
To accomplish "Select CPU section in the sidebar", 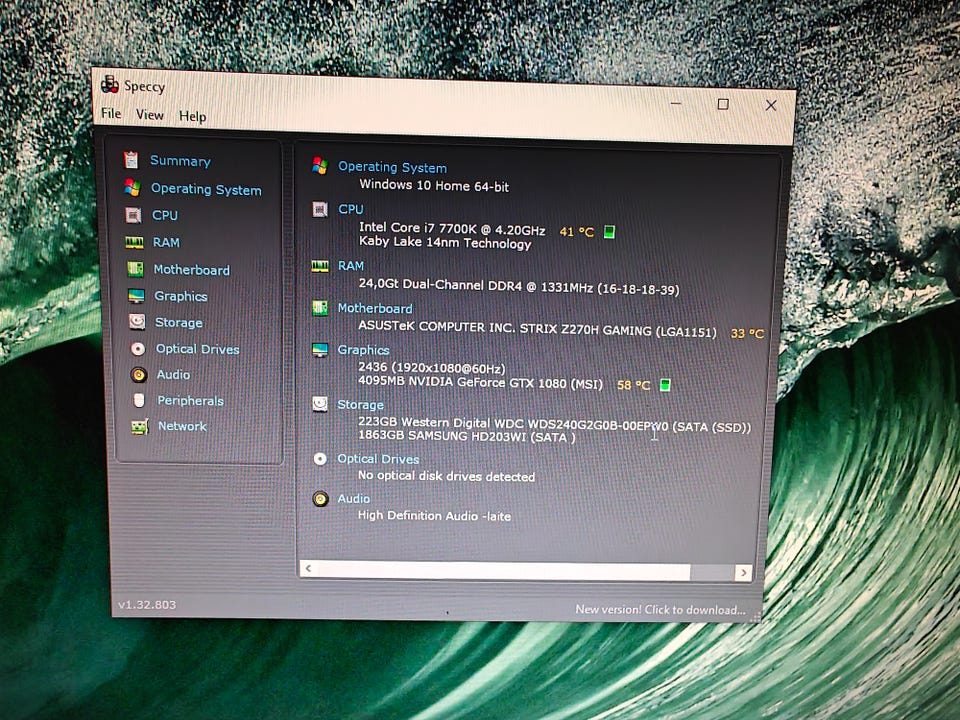I will (x=165, y=216).
